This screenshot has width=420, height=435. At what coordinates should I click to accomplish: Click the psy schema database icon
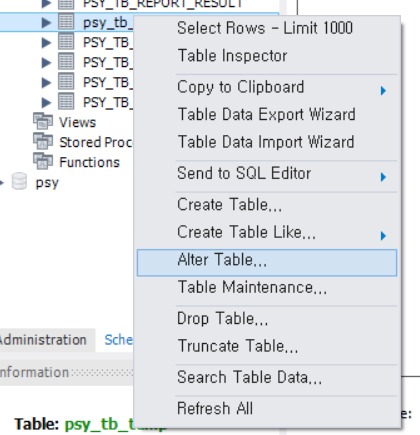click(x=19, y=181)
